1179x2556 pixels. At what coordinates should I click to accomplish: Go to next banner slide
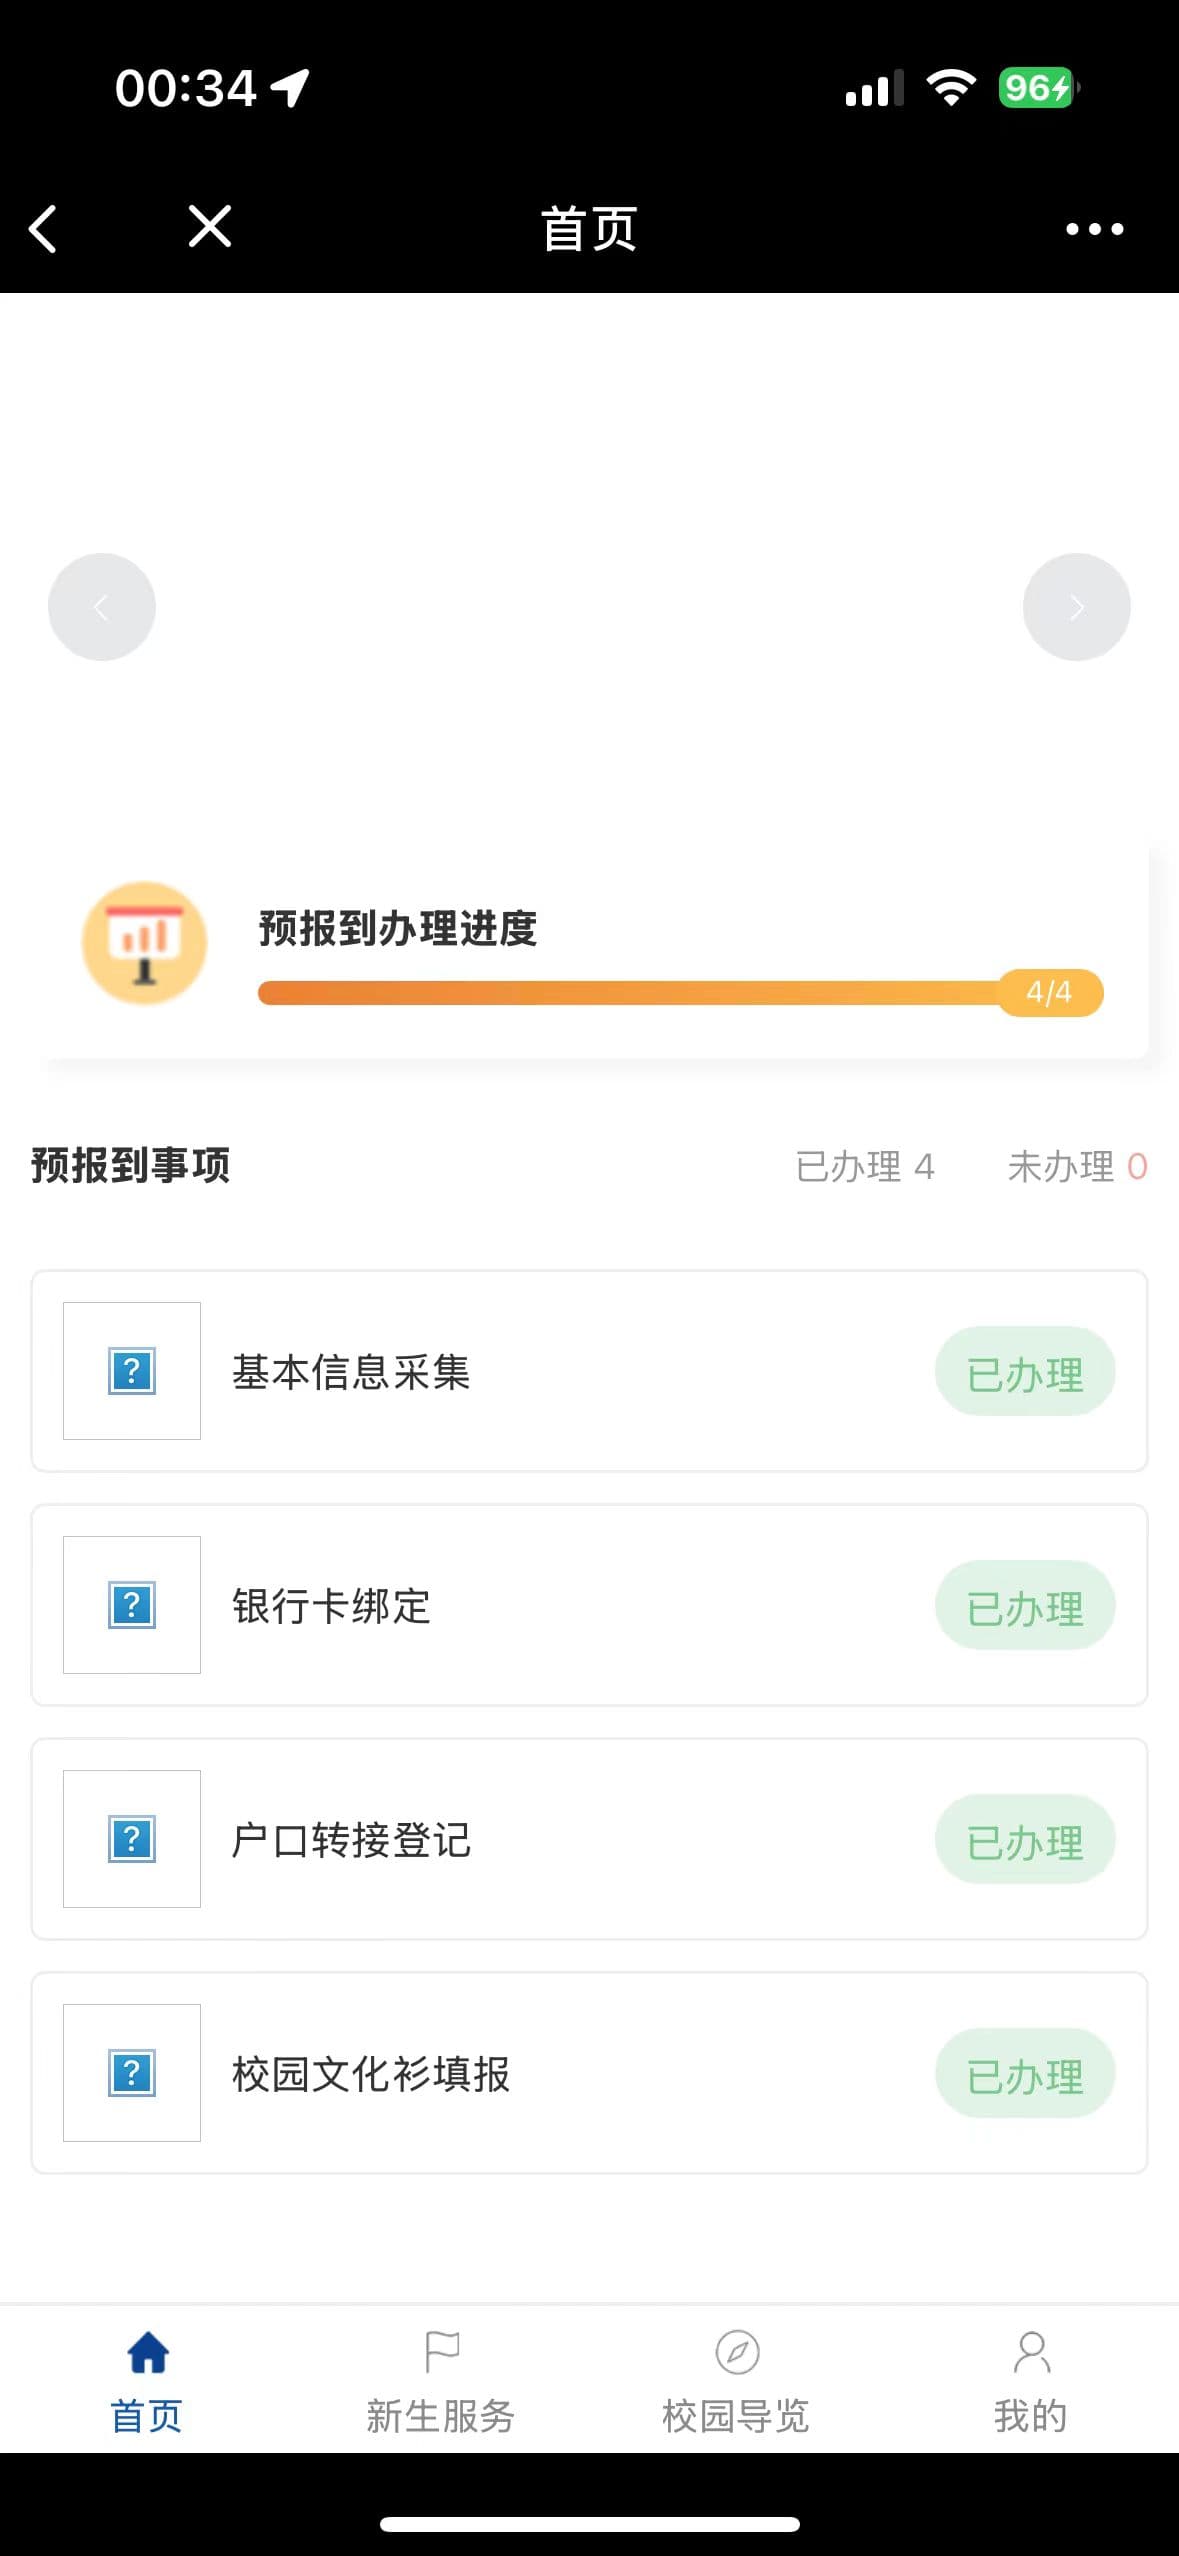point(1076,607)
